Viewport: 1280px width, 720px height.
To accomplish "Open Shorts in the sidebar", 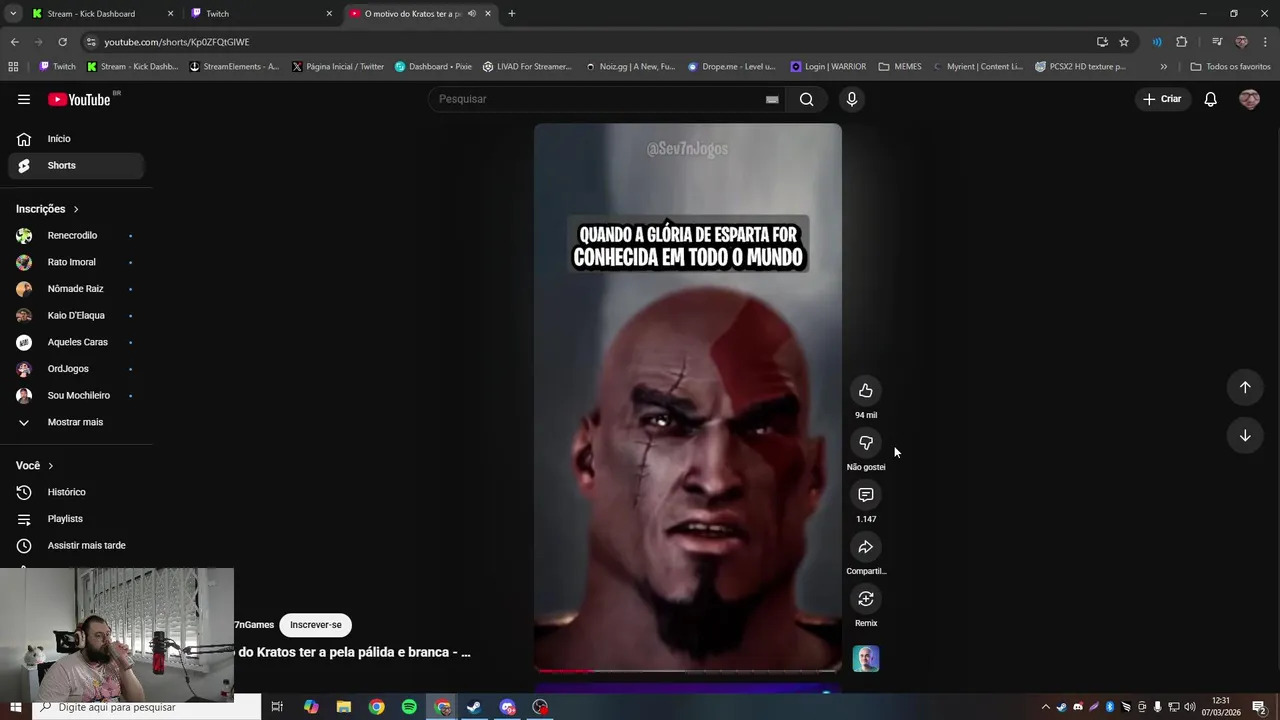I will coord(75,166).
